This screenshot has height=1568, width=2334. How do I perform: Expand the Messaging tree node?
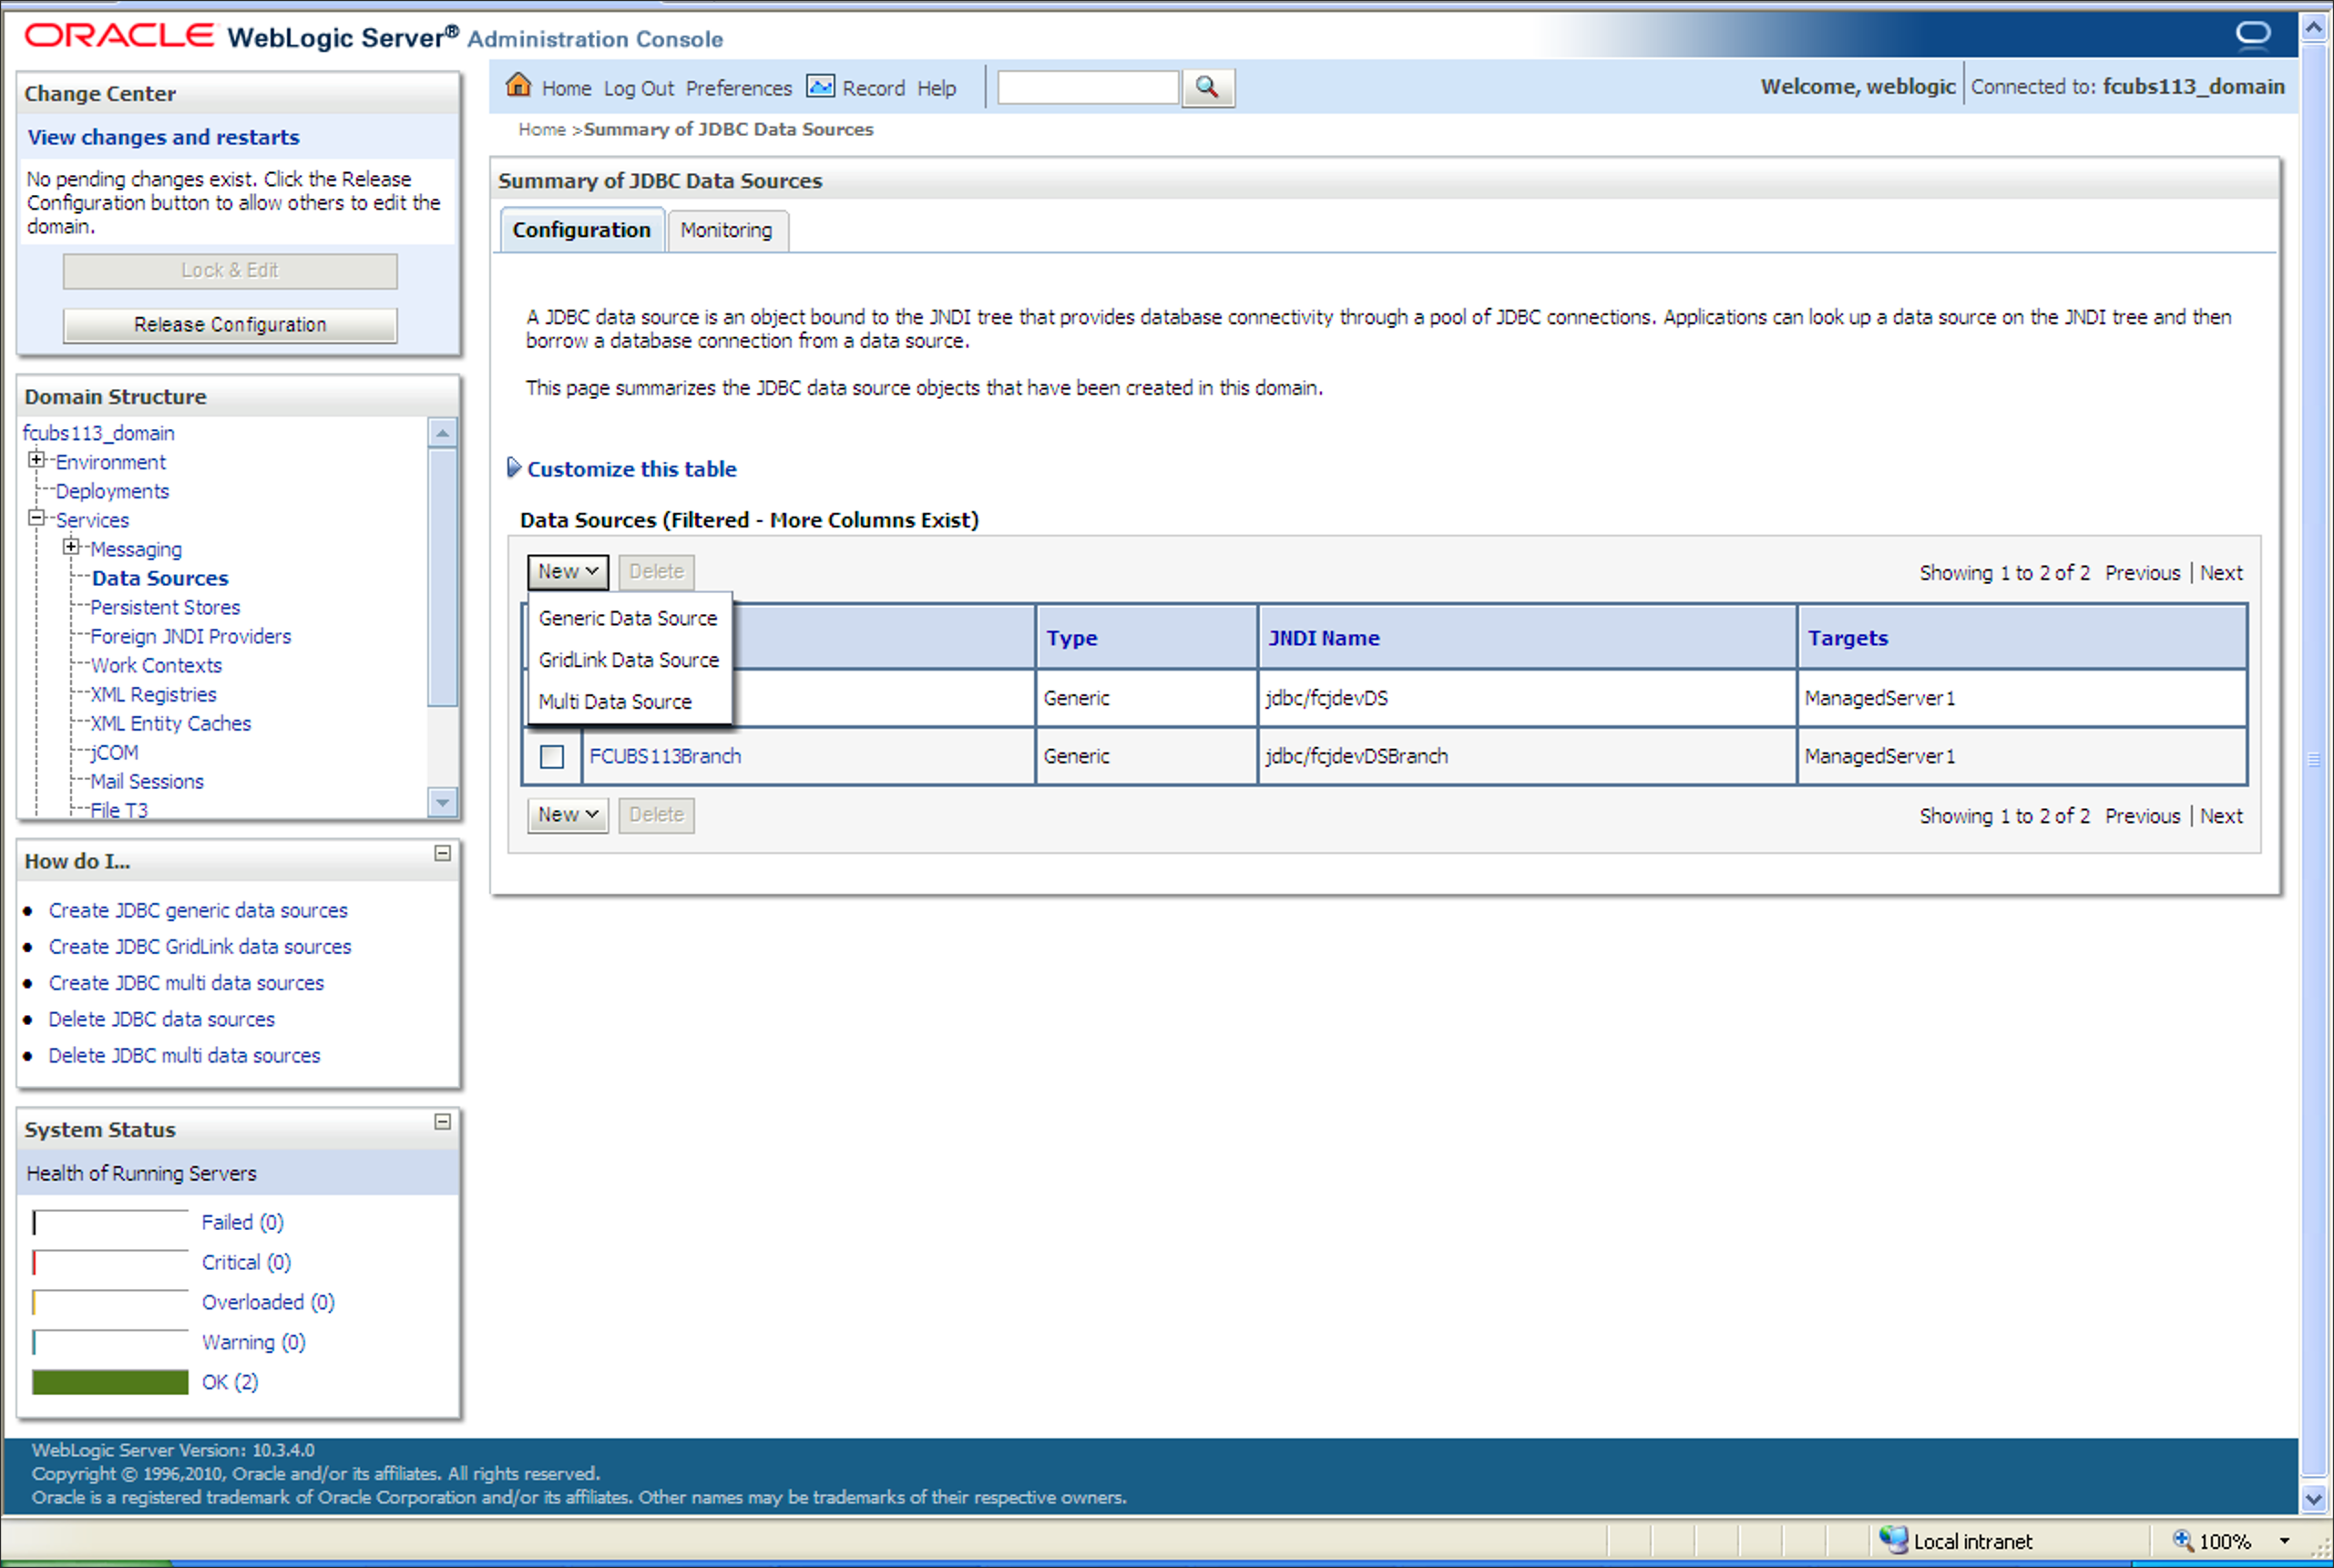[71, 547]
